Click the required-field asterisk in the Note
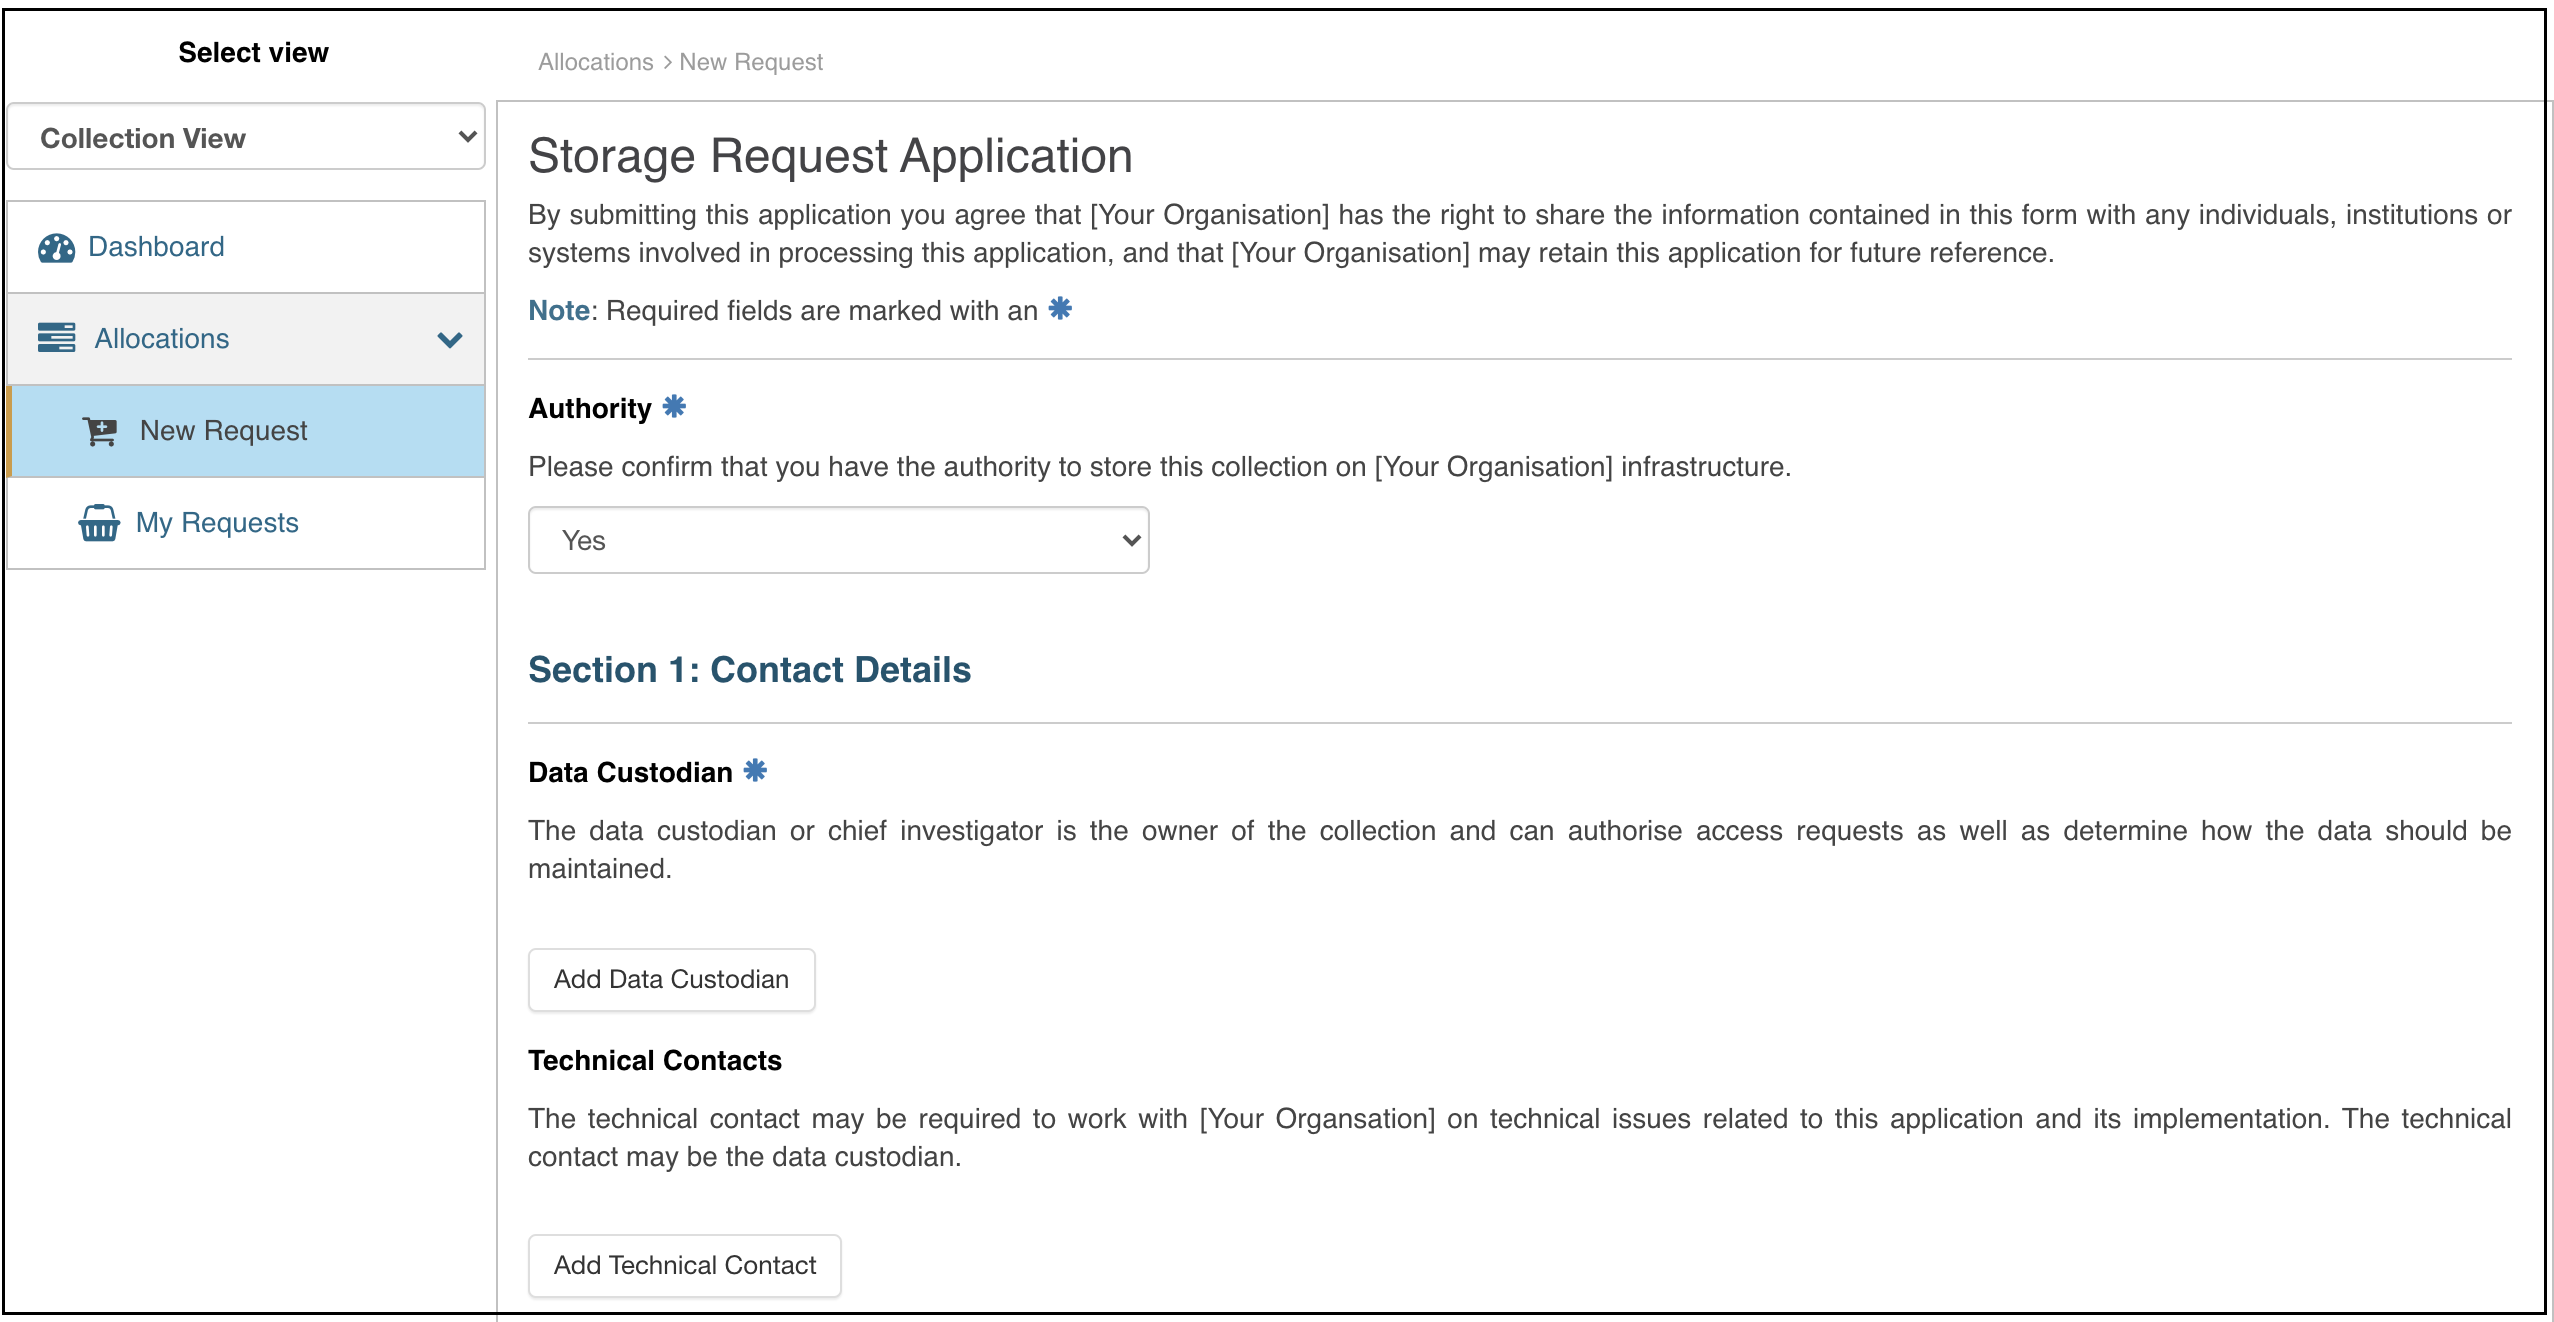 click(1060, 308)
